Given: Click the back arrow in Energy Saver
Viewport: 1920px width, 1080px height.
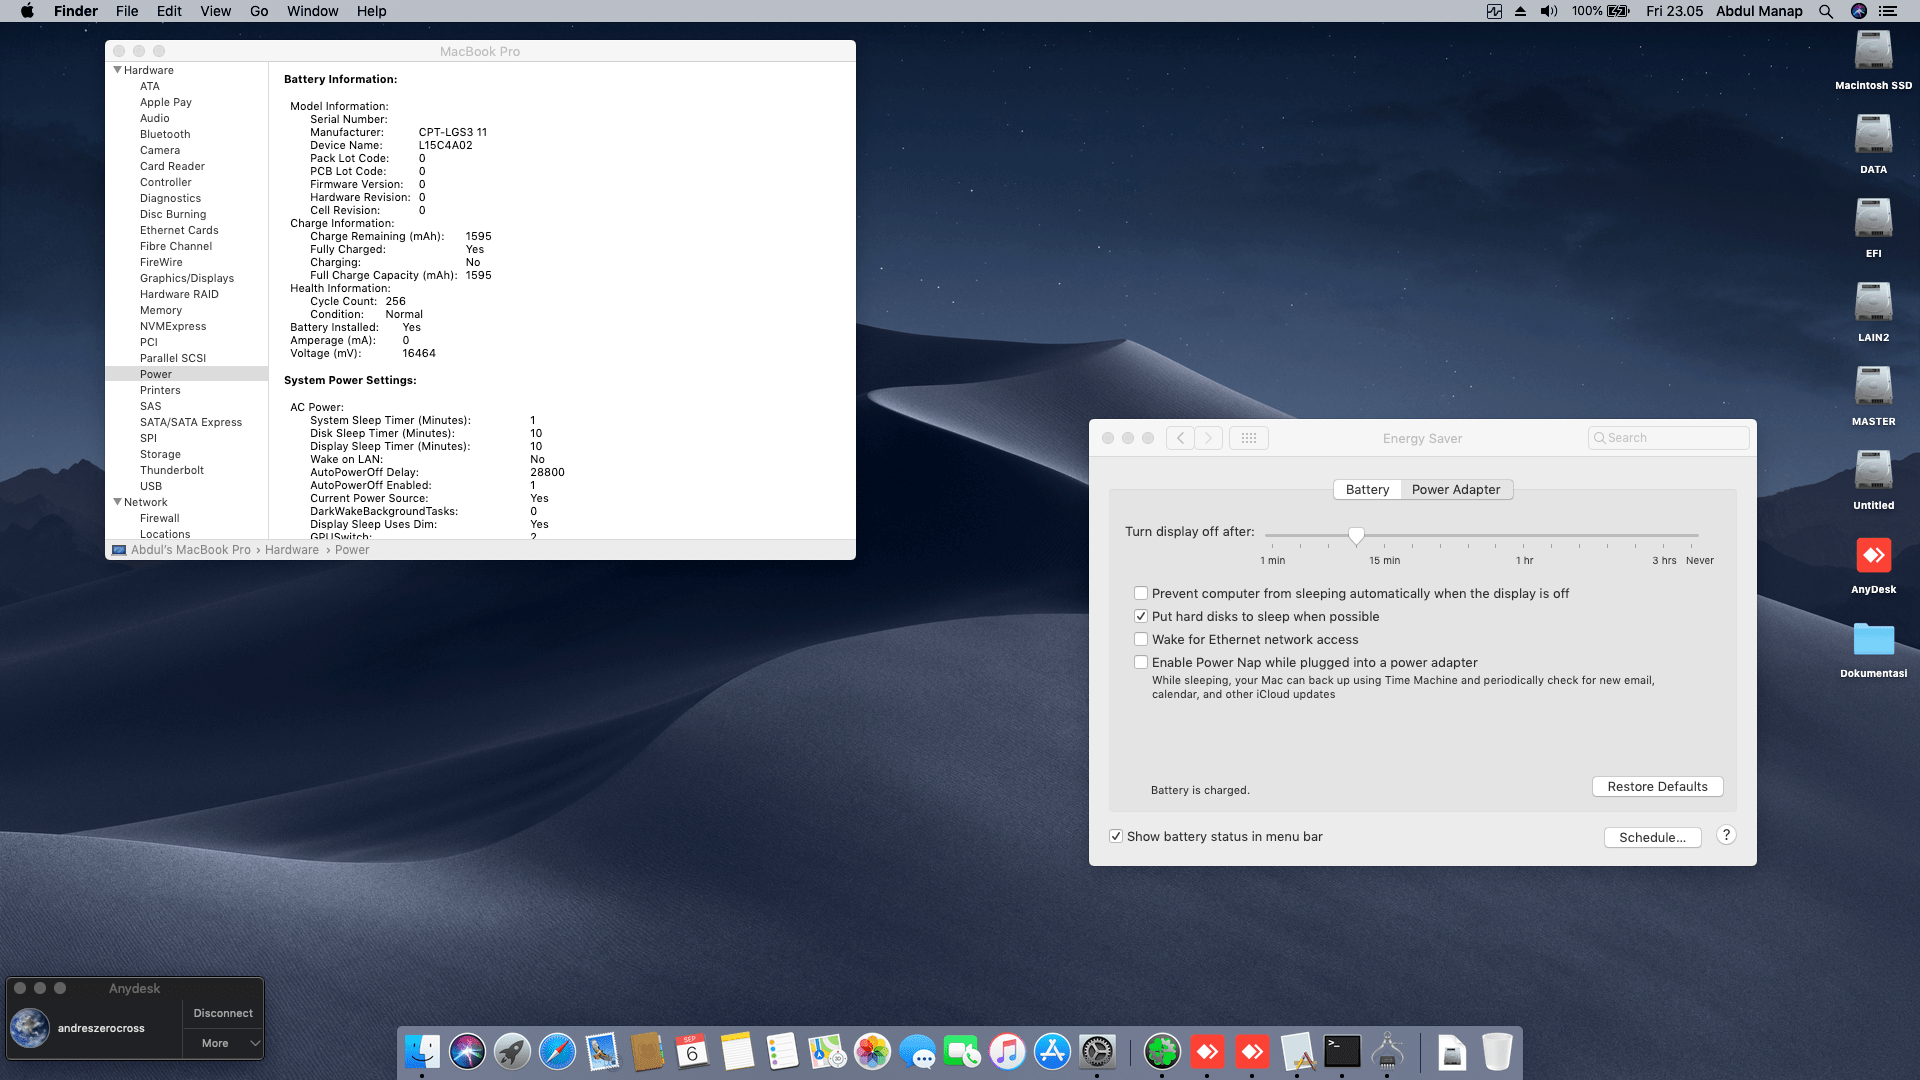Looking at the screenshot, I should click(x=1180, y=438).
